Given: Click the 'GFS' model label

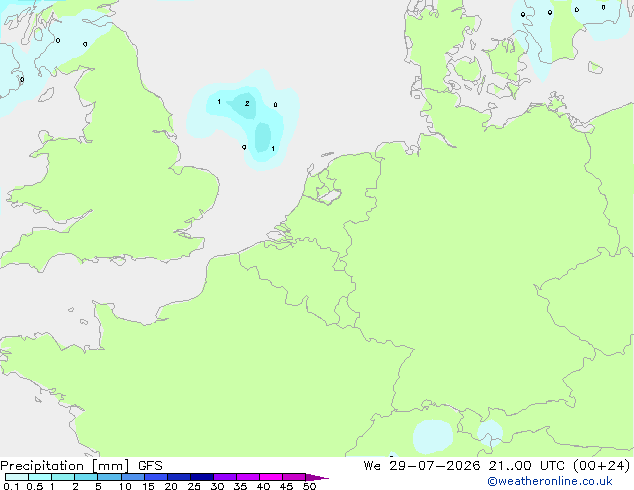Looking at the screenshot, I should 150,466.
